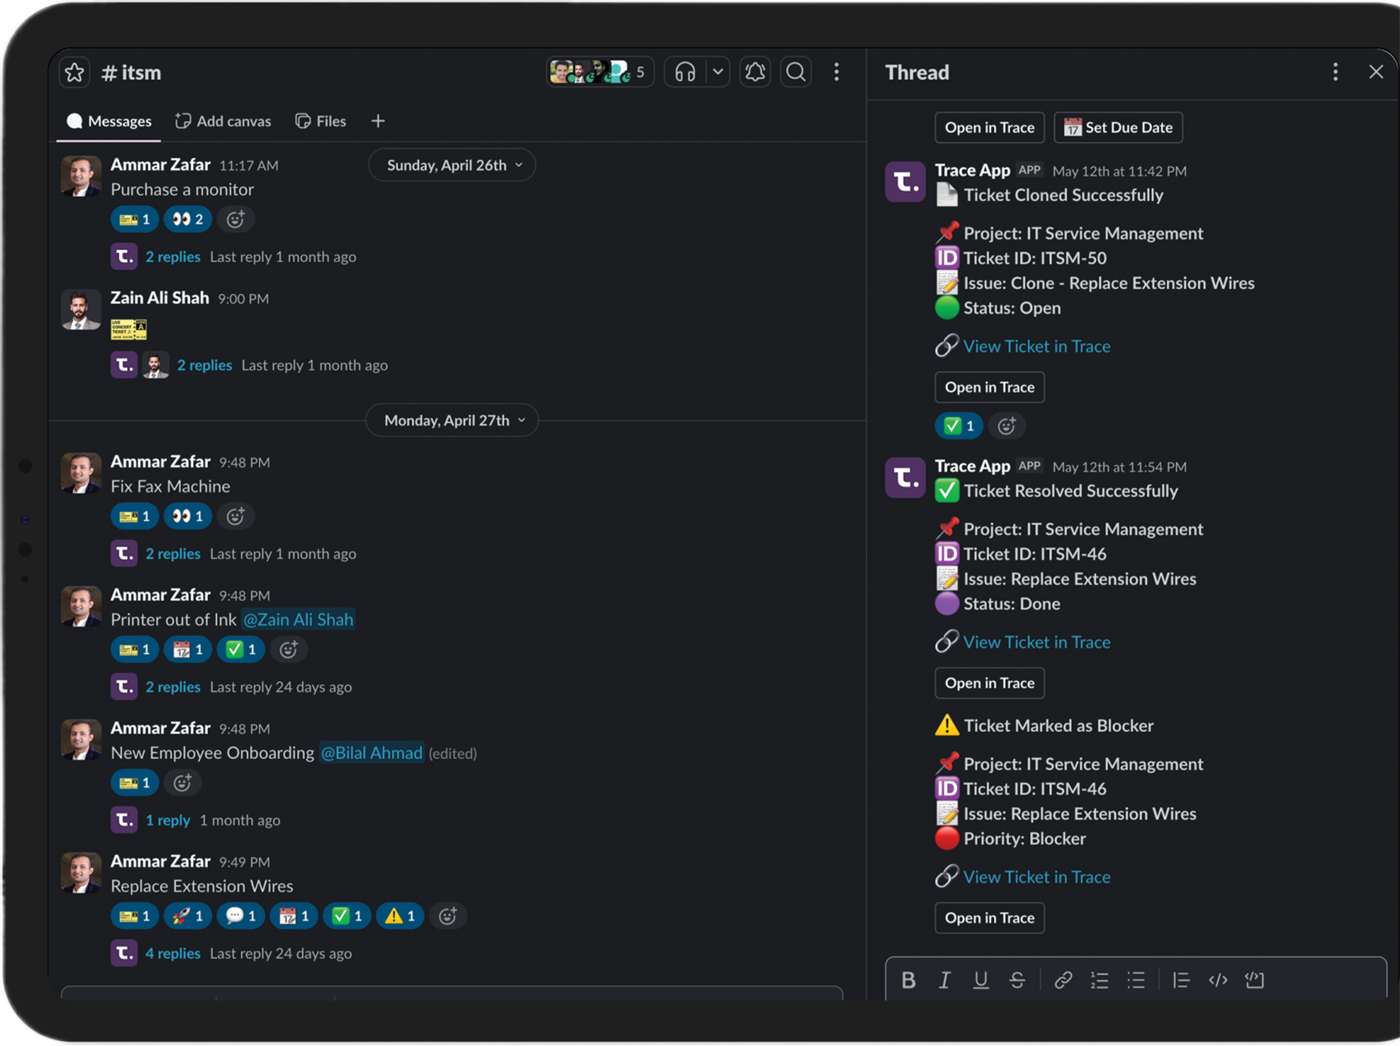Close the Thread panel

click(1376, 72)
